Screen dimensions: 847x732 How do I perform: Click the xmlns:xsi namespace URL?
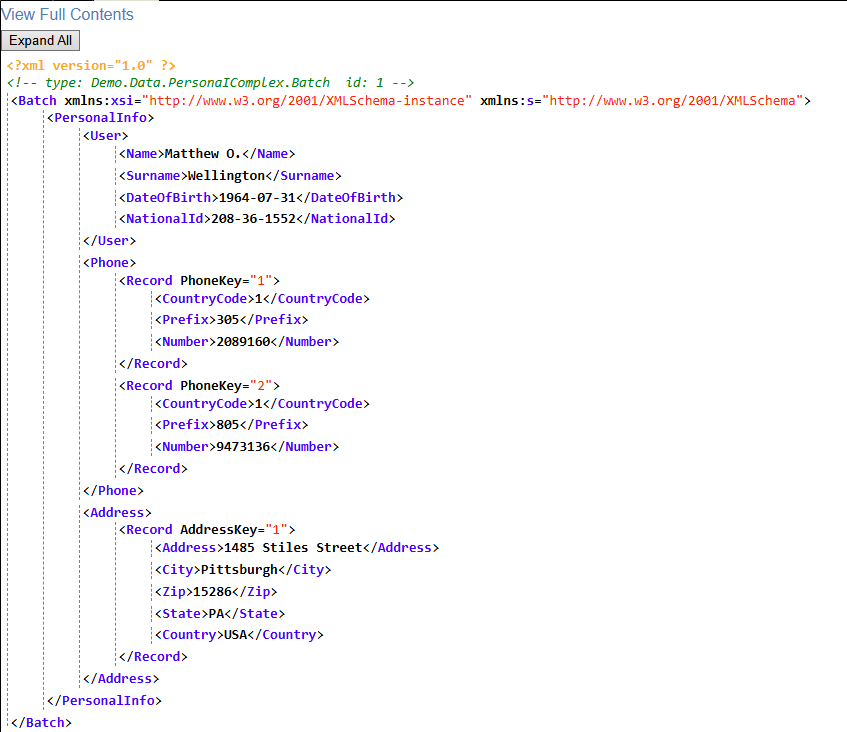pyautogui.click(x=307, y=101)
